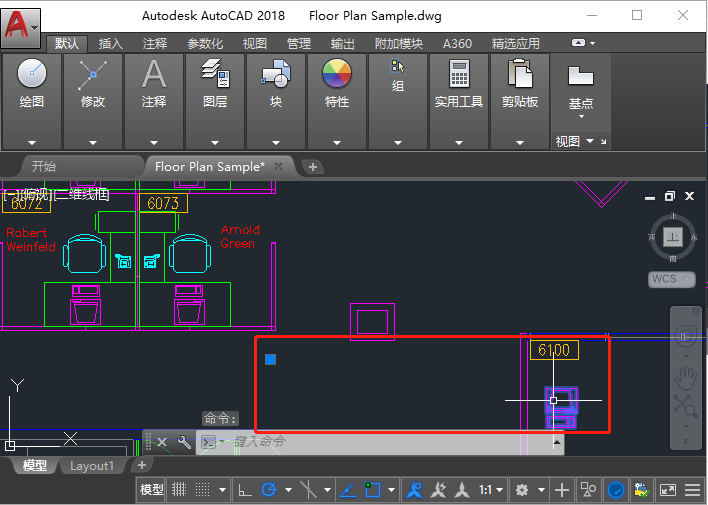Toggle object snap square icon in status bar
The image size is (708, 505).
(x=373, y=490)
